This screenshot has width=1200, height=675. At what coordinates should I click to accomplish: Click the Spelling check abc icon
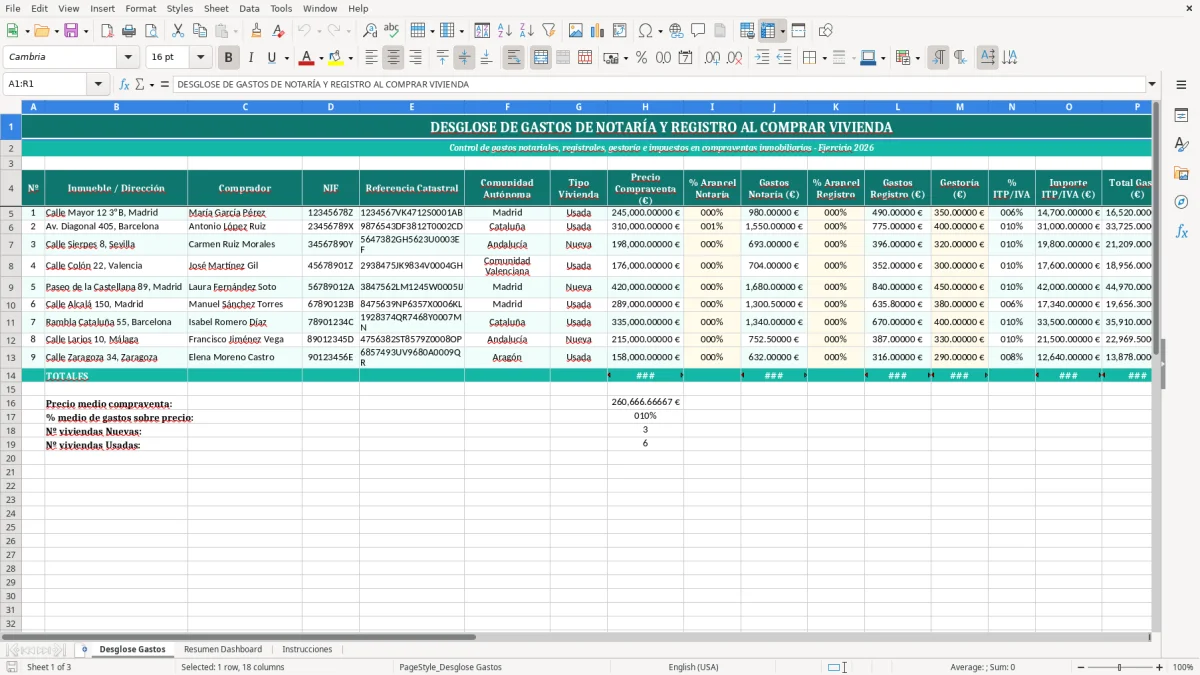[x=392, y=31]
